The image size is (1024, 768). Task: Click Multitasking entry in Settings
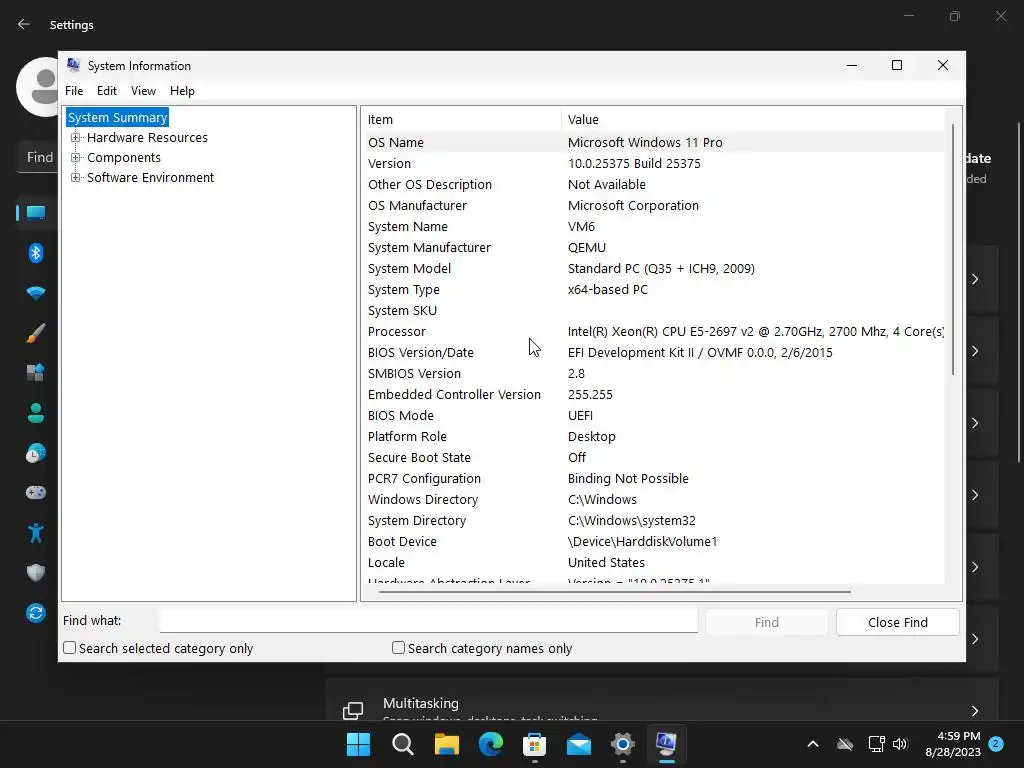pos(662,700)
